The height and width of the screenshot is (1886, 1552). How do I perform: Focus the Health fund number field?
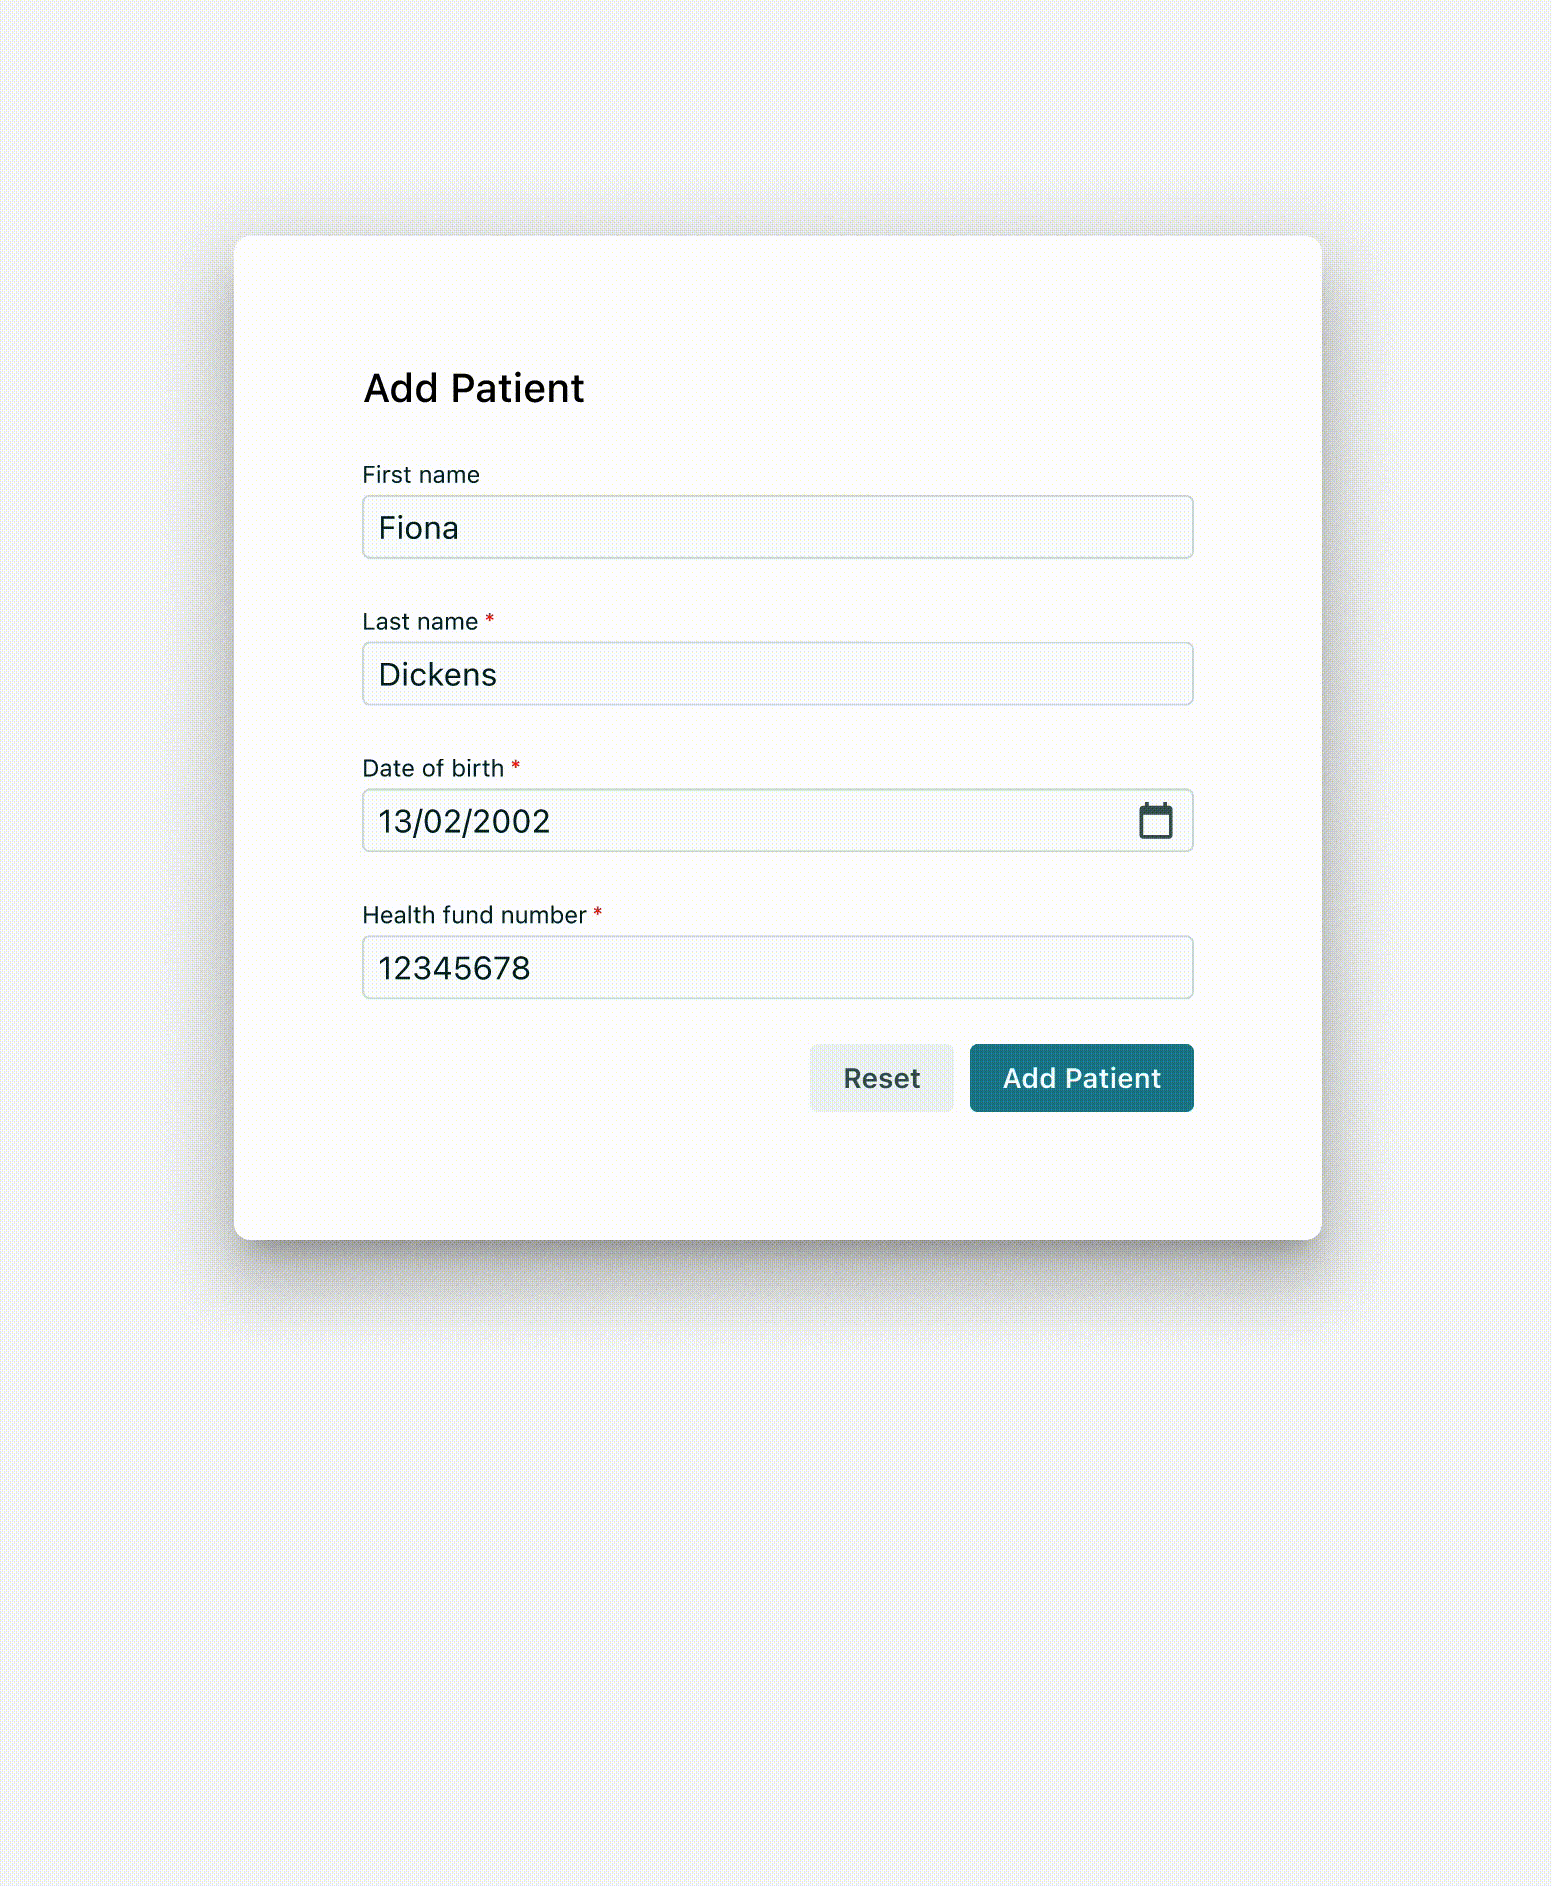point(777,967)
